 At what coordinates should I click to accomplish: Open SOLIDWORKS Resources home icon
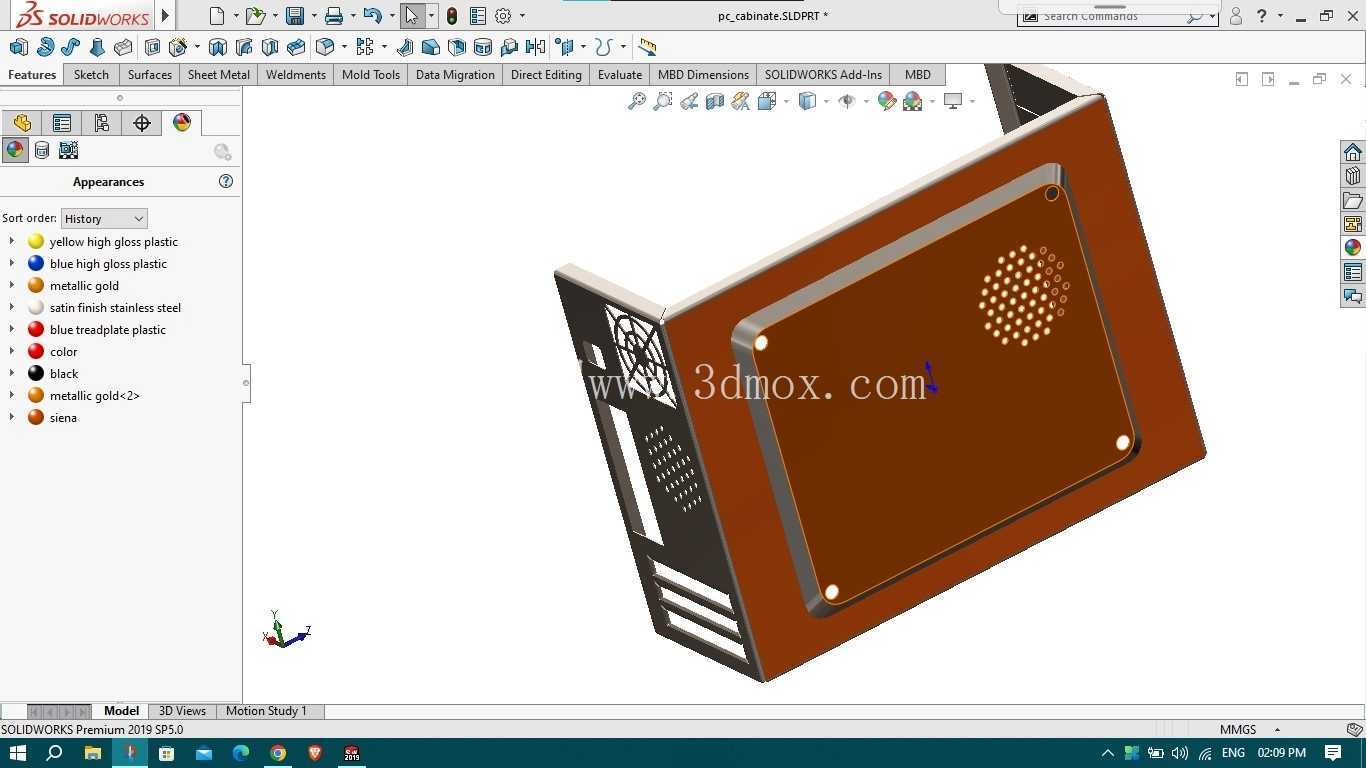1353,152
